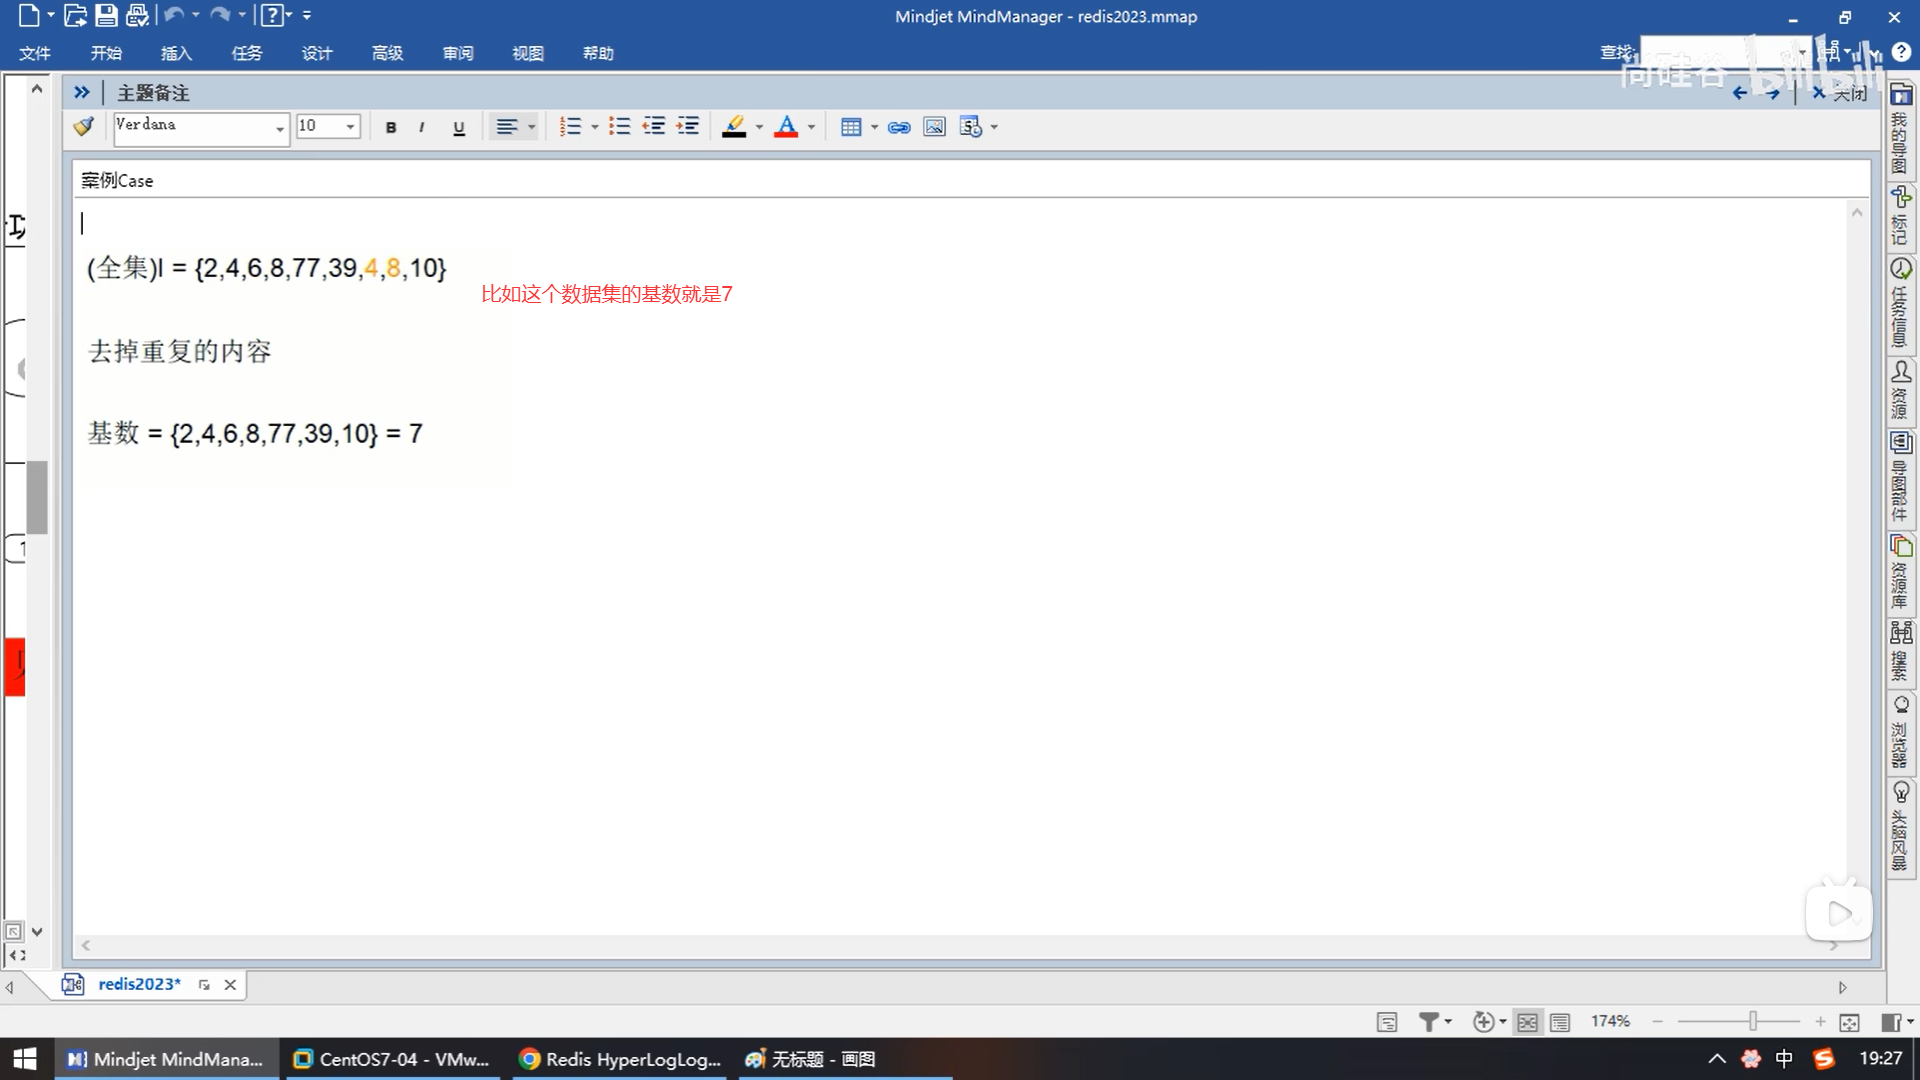
Task: Toggle italic formatting
Action: click(x=422, y=127)
